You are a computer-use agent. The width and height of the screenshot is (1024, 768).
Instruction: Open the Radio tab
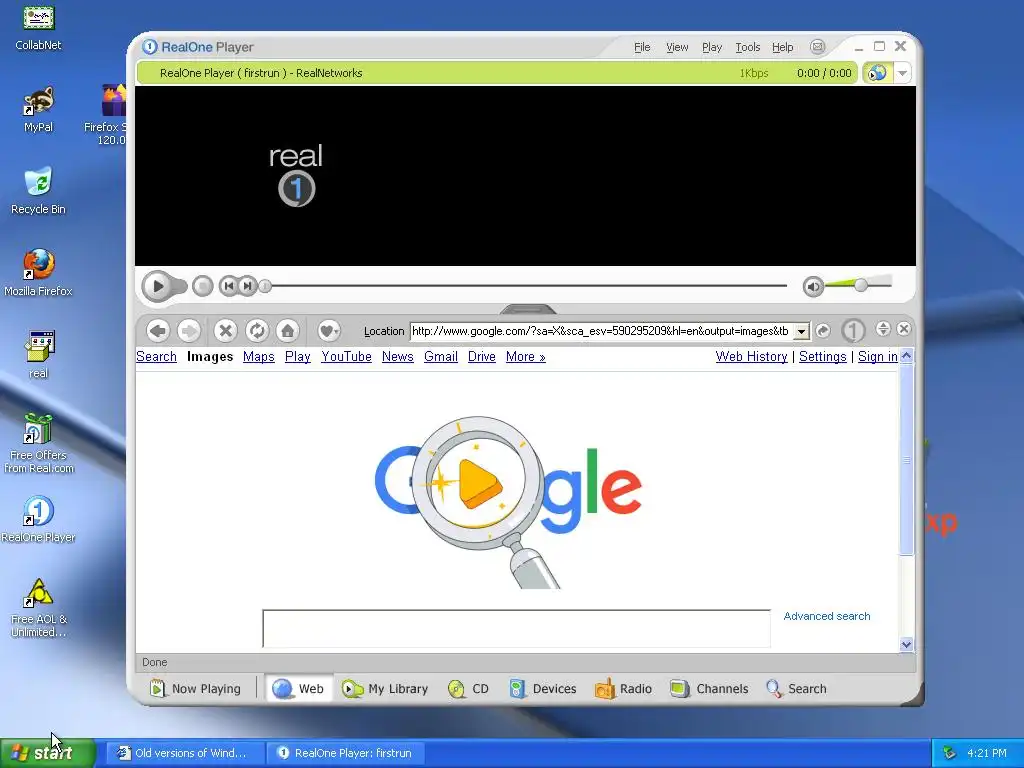623,688
